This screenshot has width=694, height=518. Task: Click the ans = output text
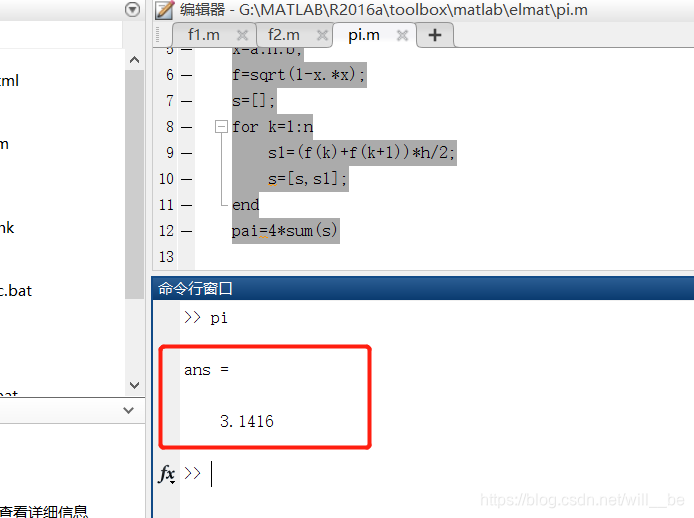click(x=206, y=370)
